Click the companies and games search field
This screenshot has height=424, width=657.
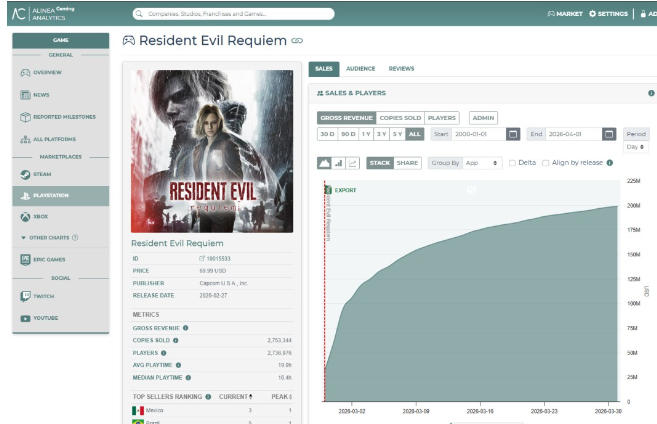click(x=235, y=14)
